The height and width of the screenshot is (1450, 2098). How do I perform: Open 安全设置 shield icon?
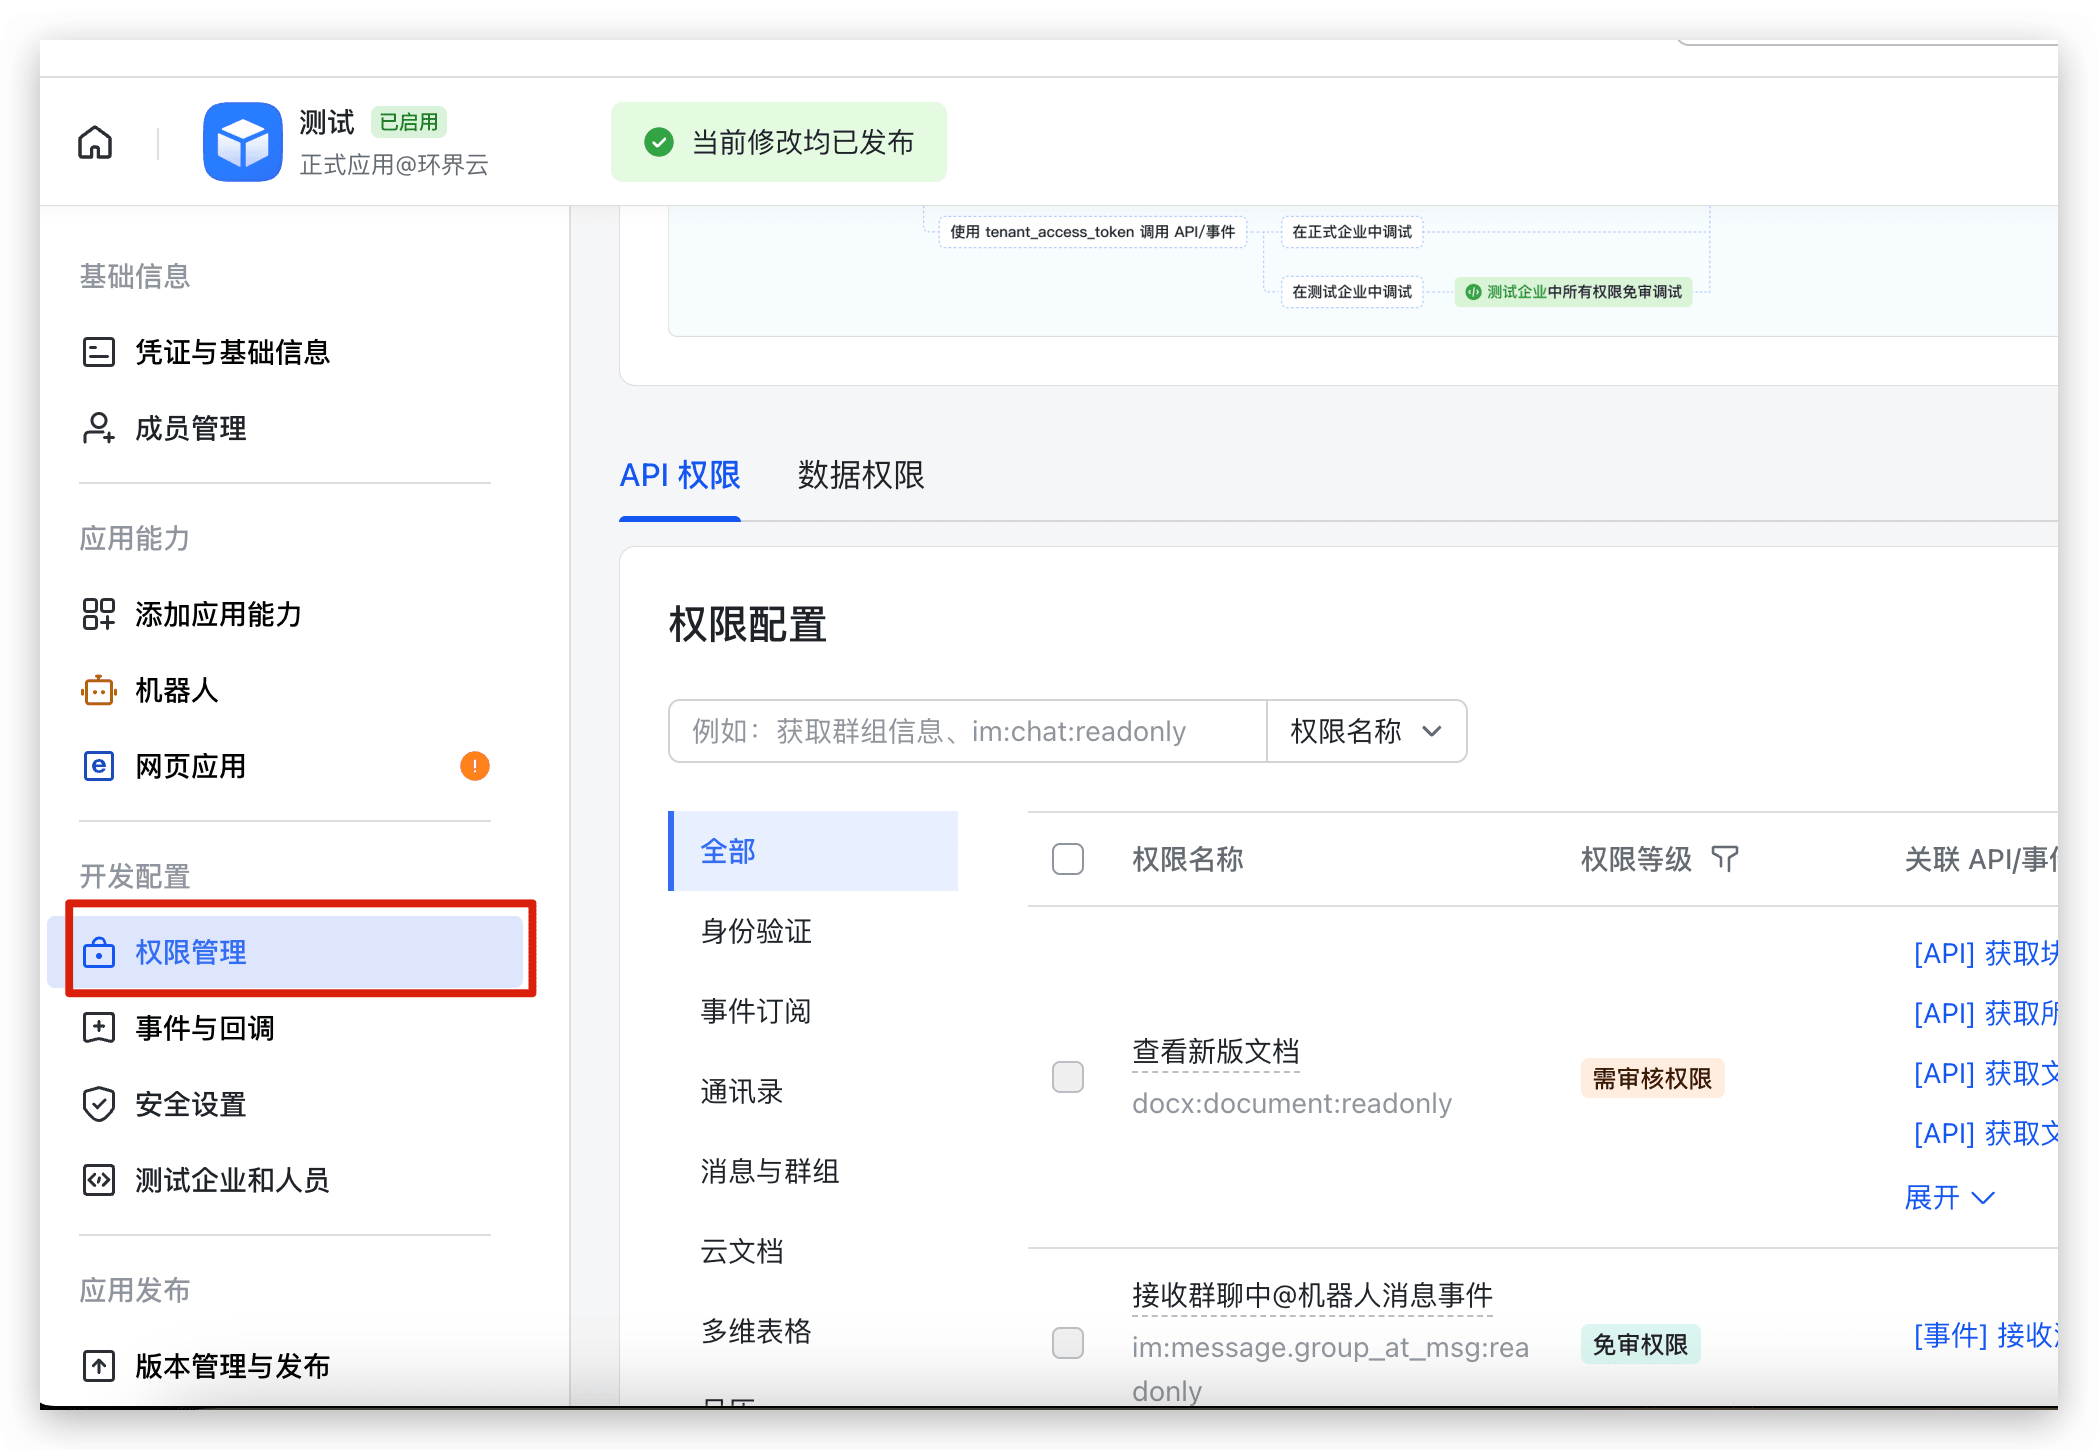pyautogui.click(x=98, y=1104)
